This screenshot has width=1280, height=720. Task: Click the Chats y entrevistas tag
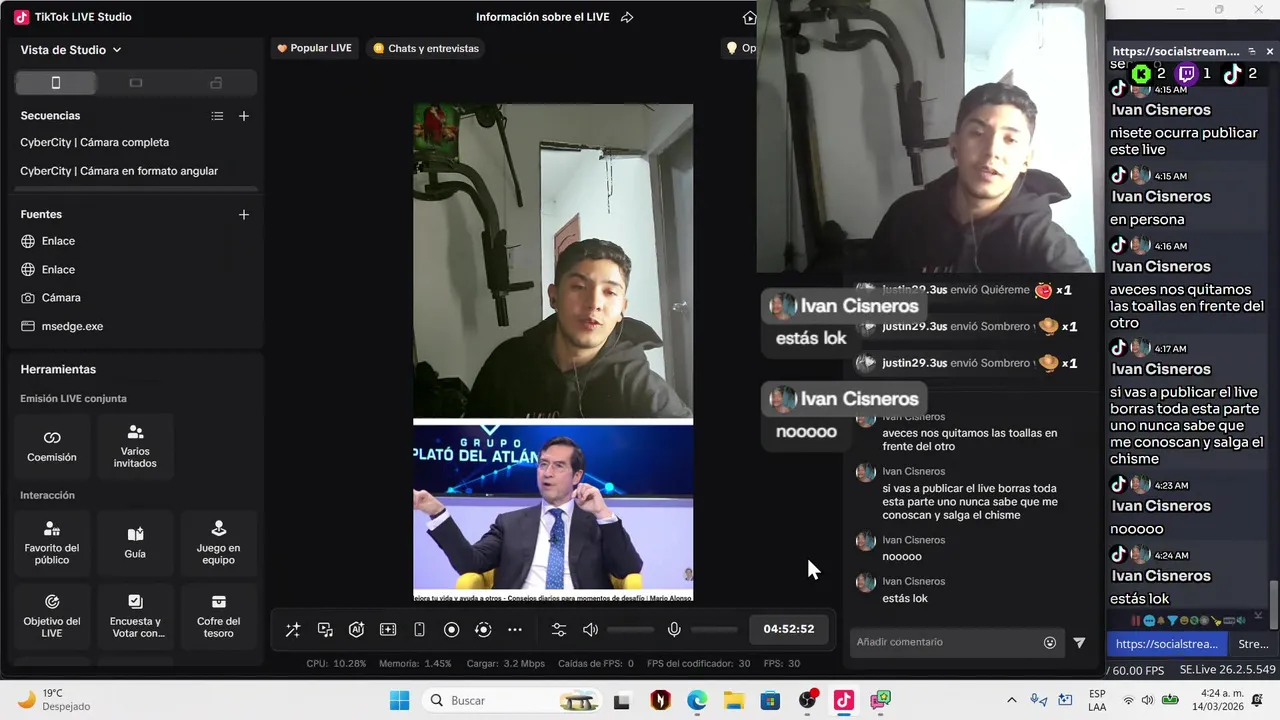tap(426, 48)
